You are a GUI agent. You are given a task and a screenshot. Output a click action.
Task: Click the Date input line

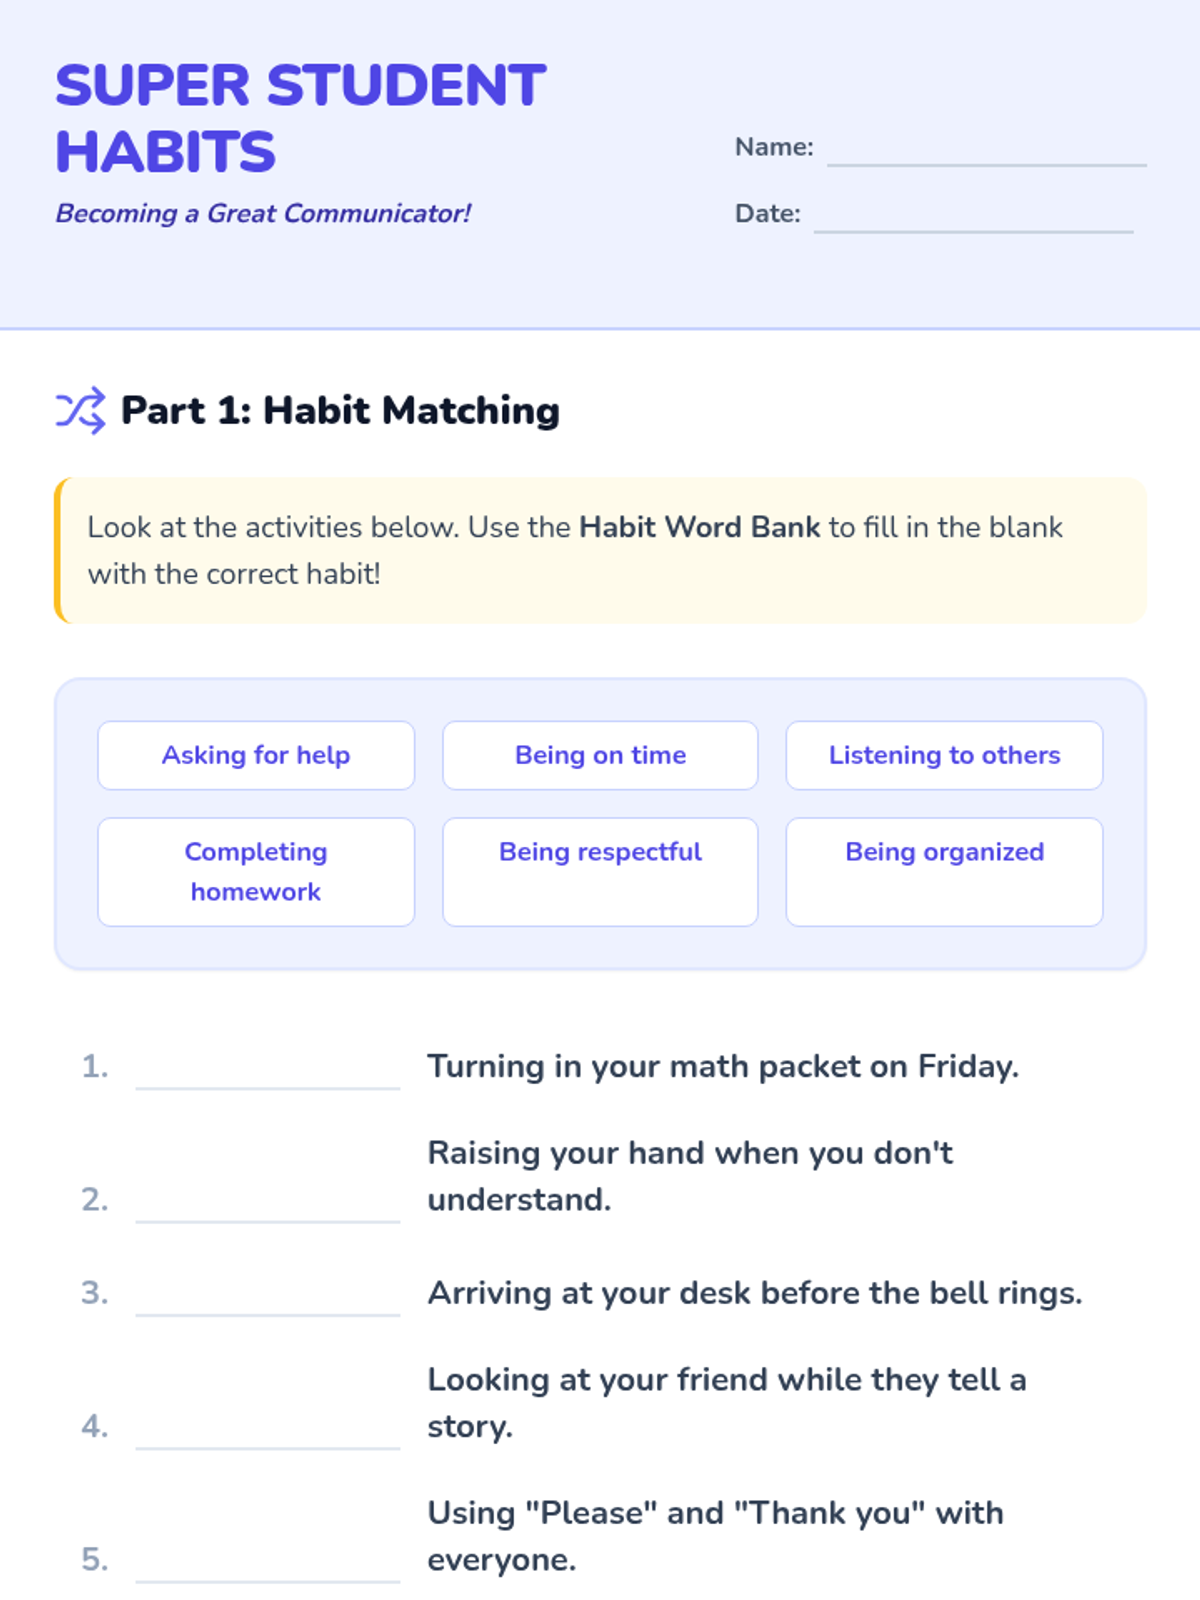973,217
